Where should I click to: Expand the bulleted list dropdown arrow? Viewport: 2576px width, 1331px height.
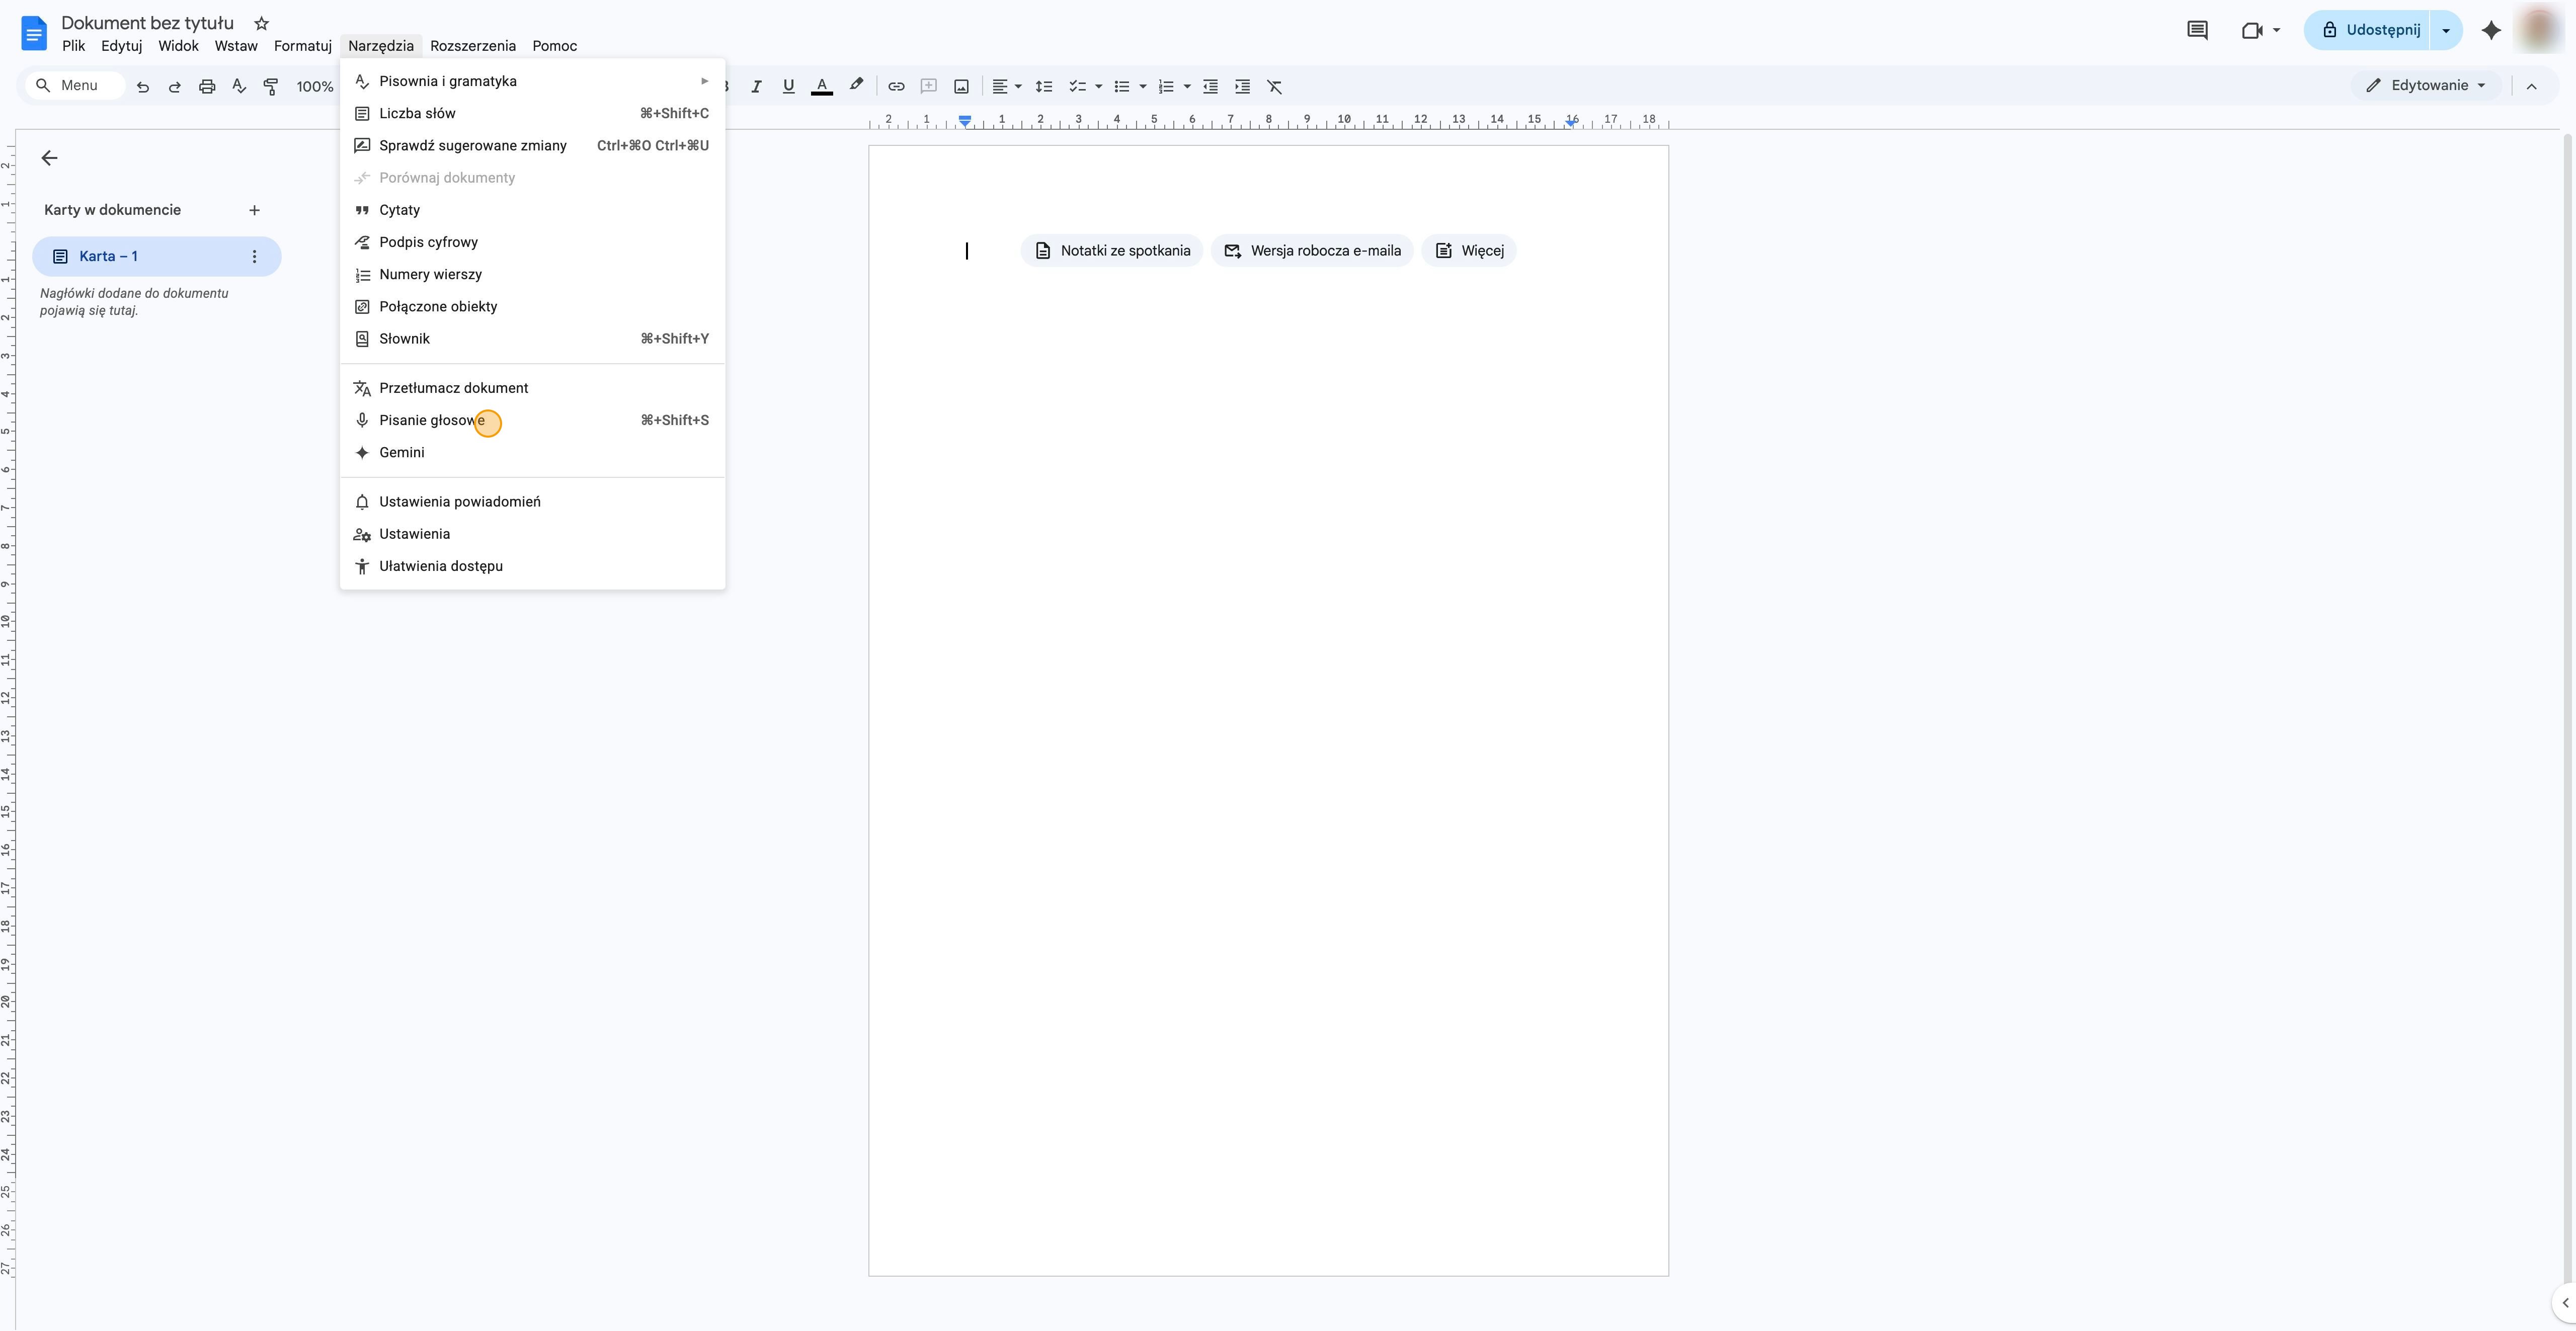coord(1143,87)
